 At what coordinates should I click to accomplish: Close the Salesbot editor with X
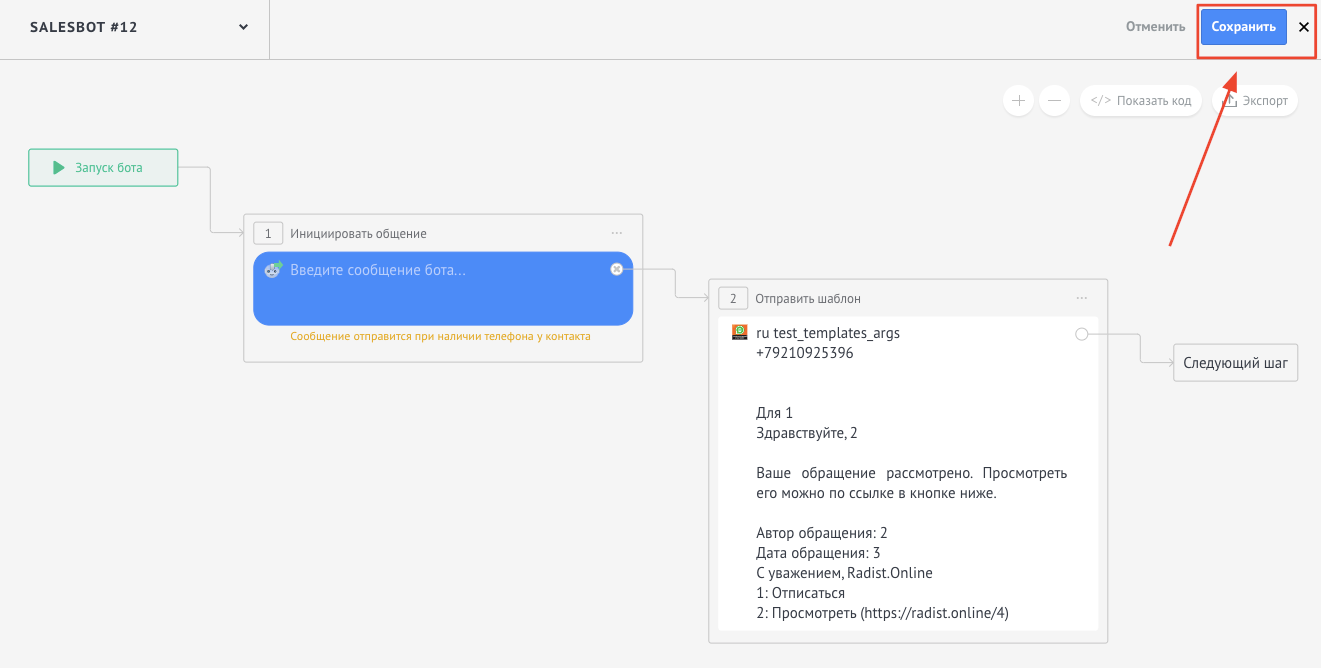[x=1303, y=28]
